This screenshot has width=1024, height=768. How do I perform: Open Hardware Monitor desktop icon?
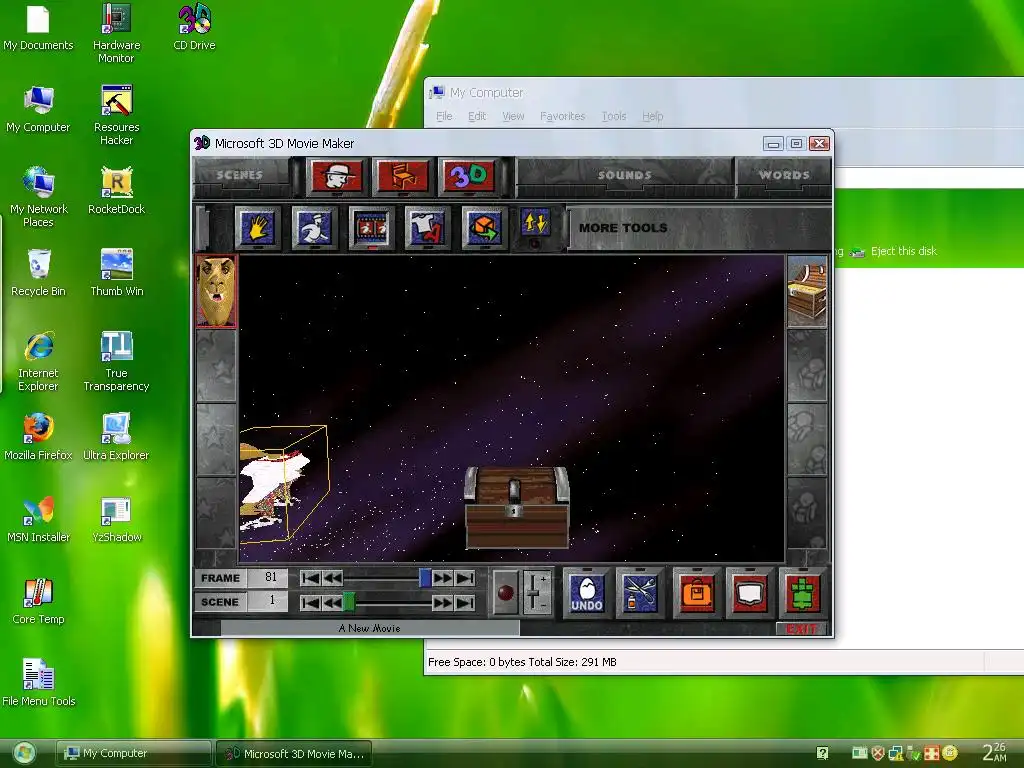tap(116, 33)
